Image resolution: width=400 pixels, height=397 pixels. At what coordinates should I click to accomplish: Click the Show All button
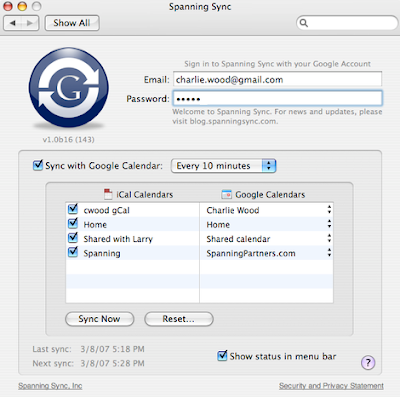coord(72,23)
